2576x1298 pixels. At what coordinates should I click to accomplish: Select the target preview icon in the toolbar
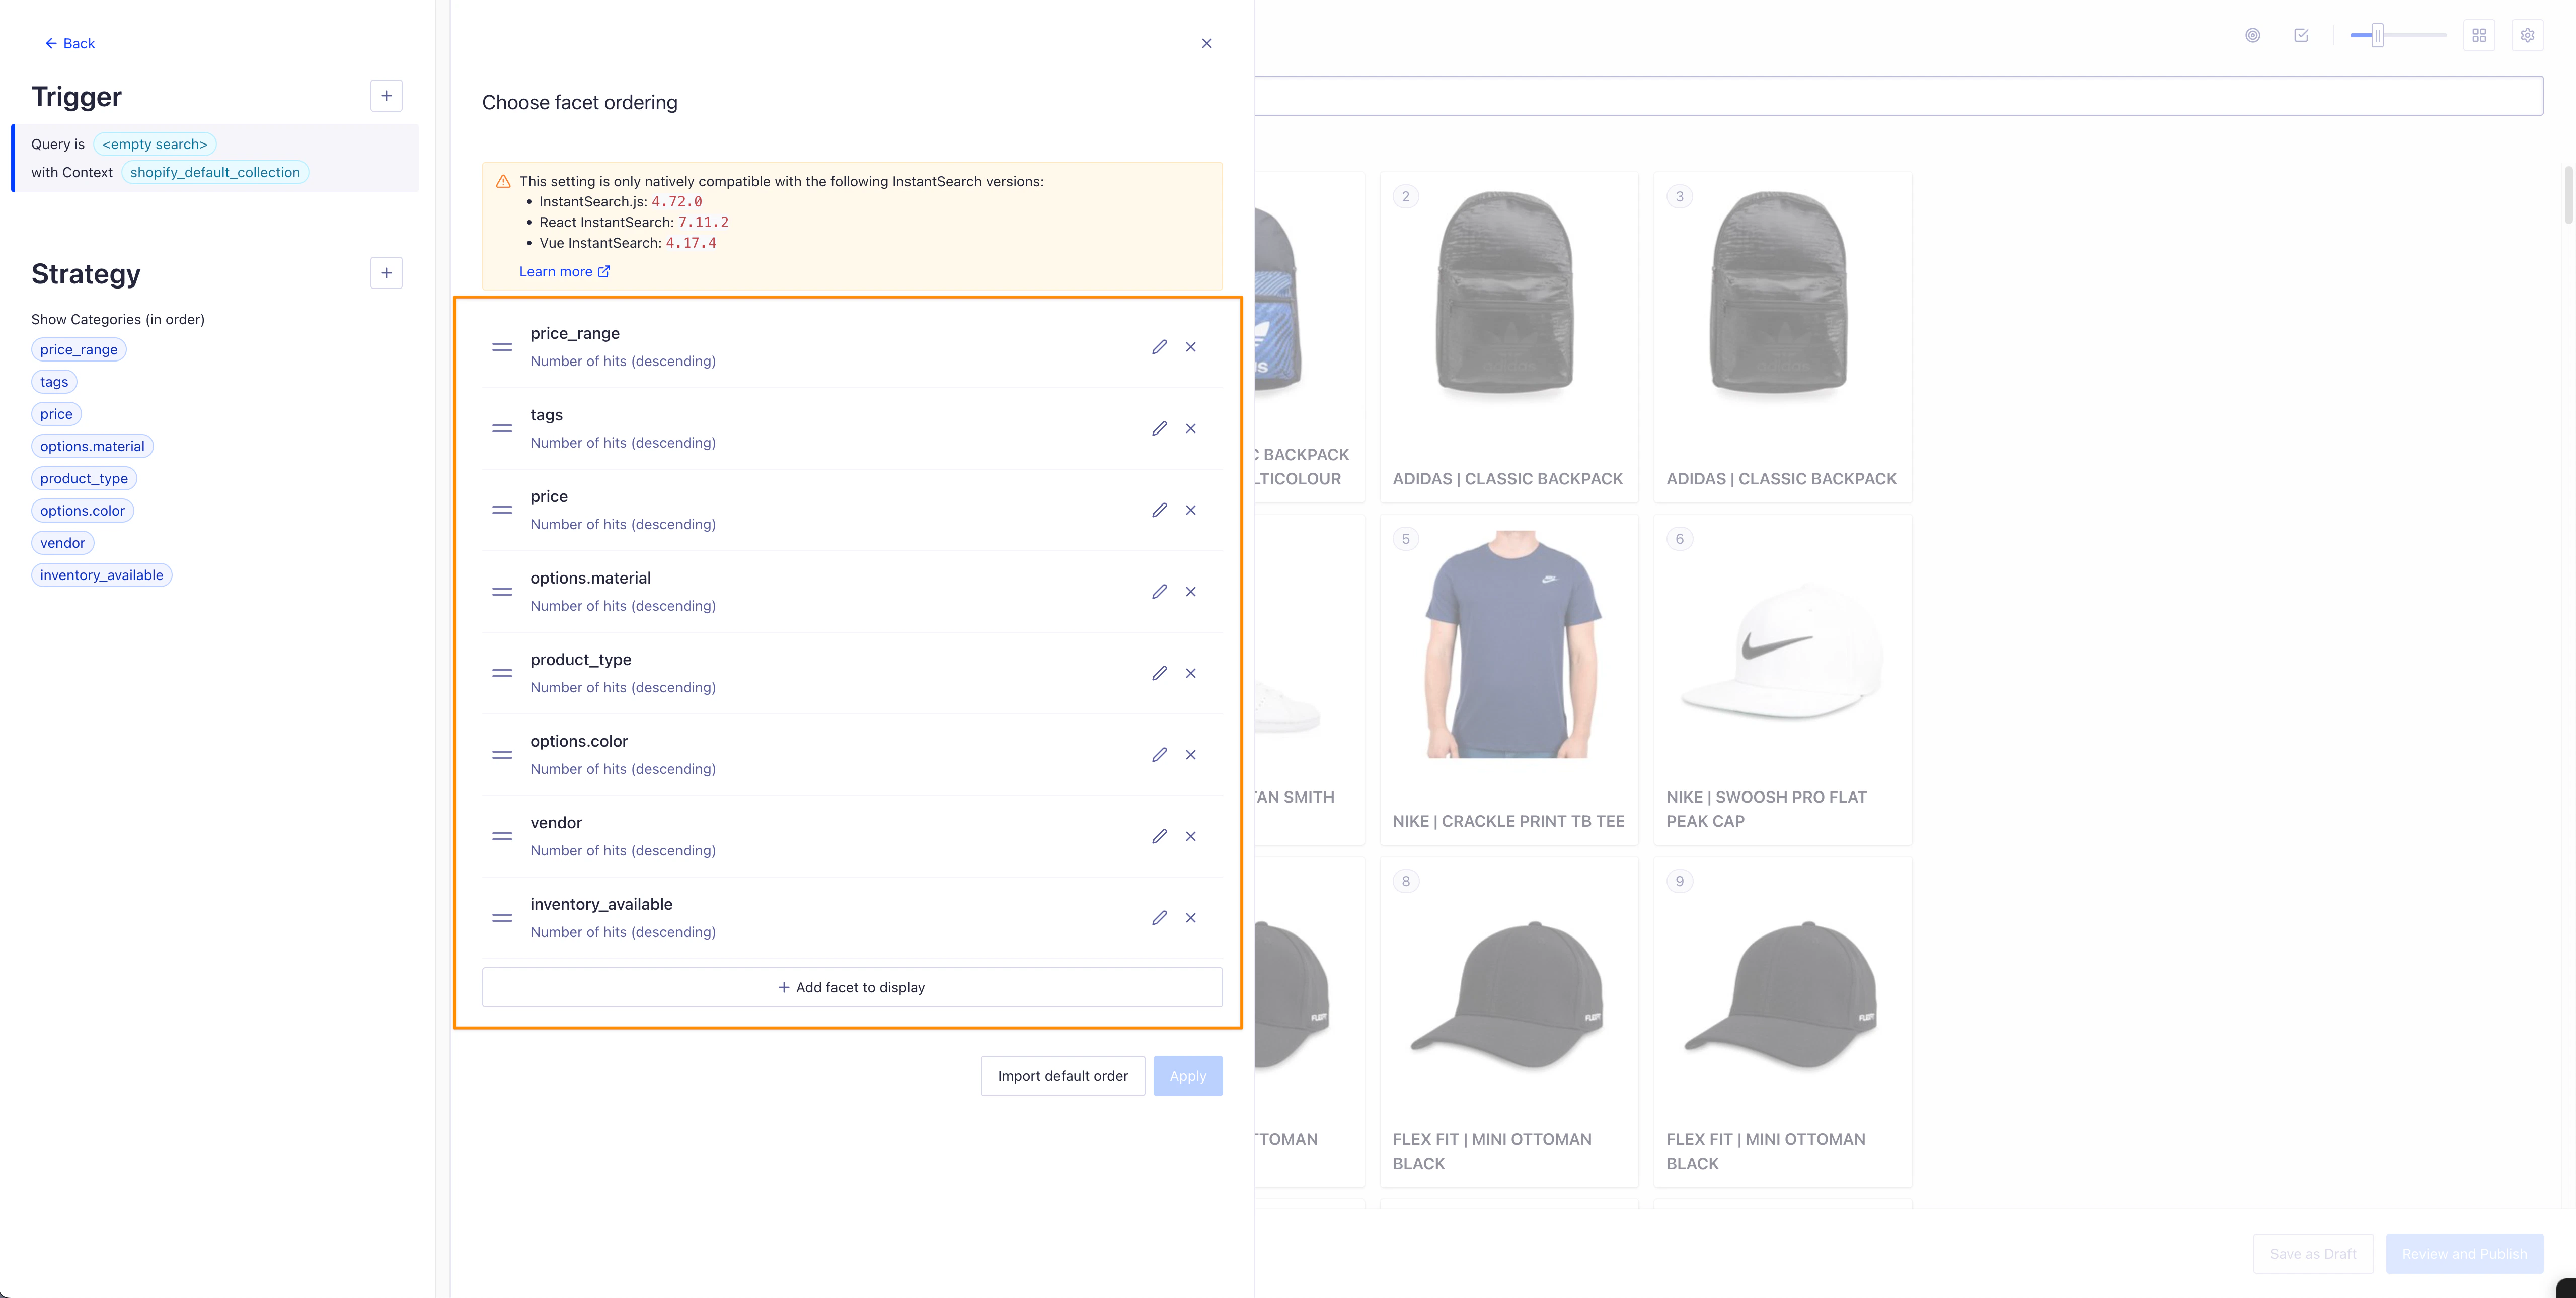pos(2253,34)
